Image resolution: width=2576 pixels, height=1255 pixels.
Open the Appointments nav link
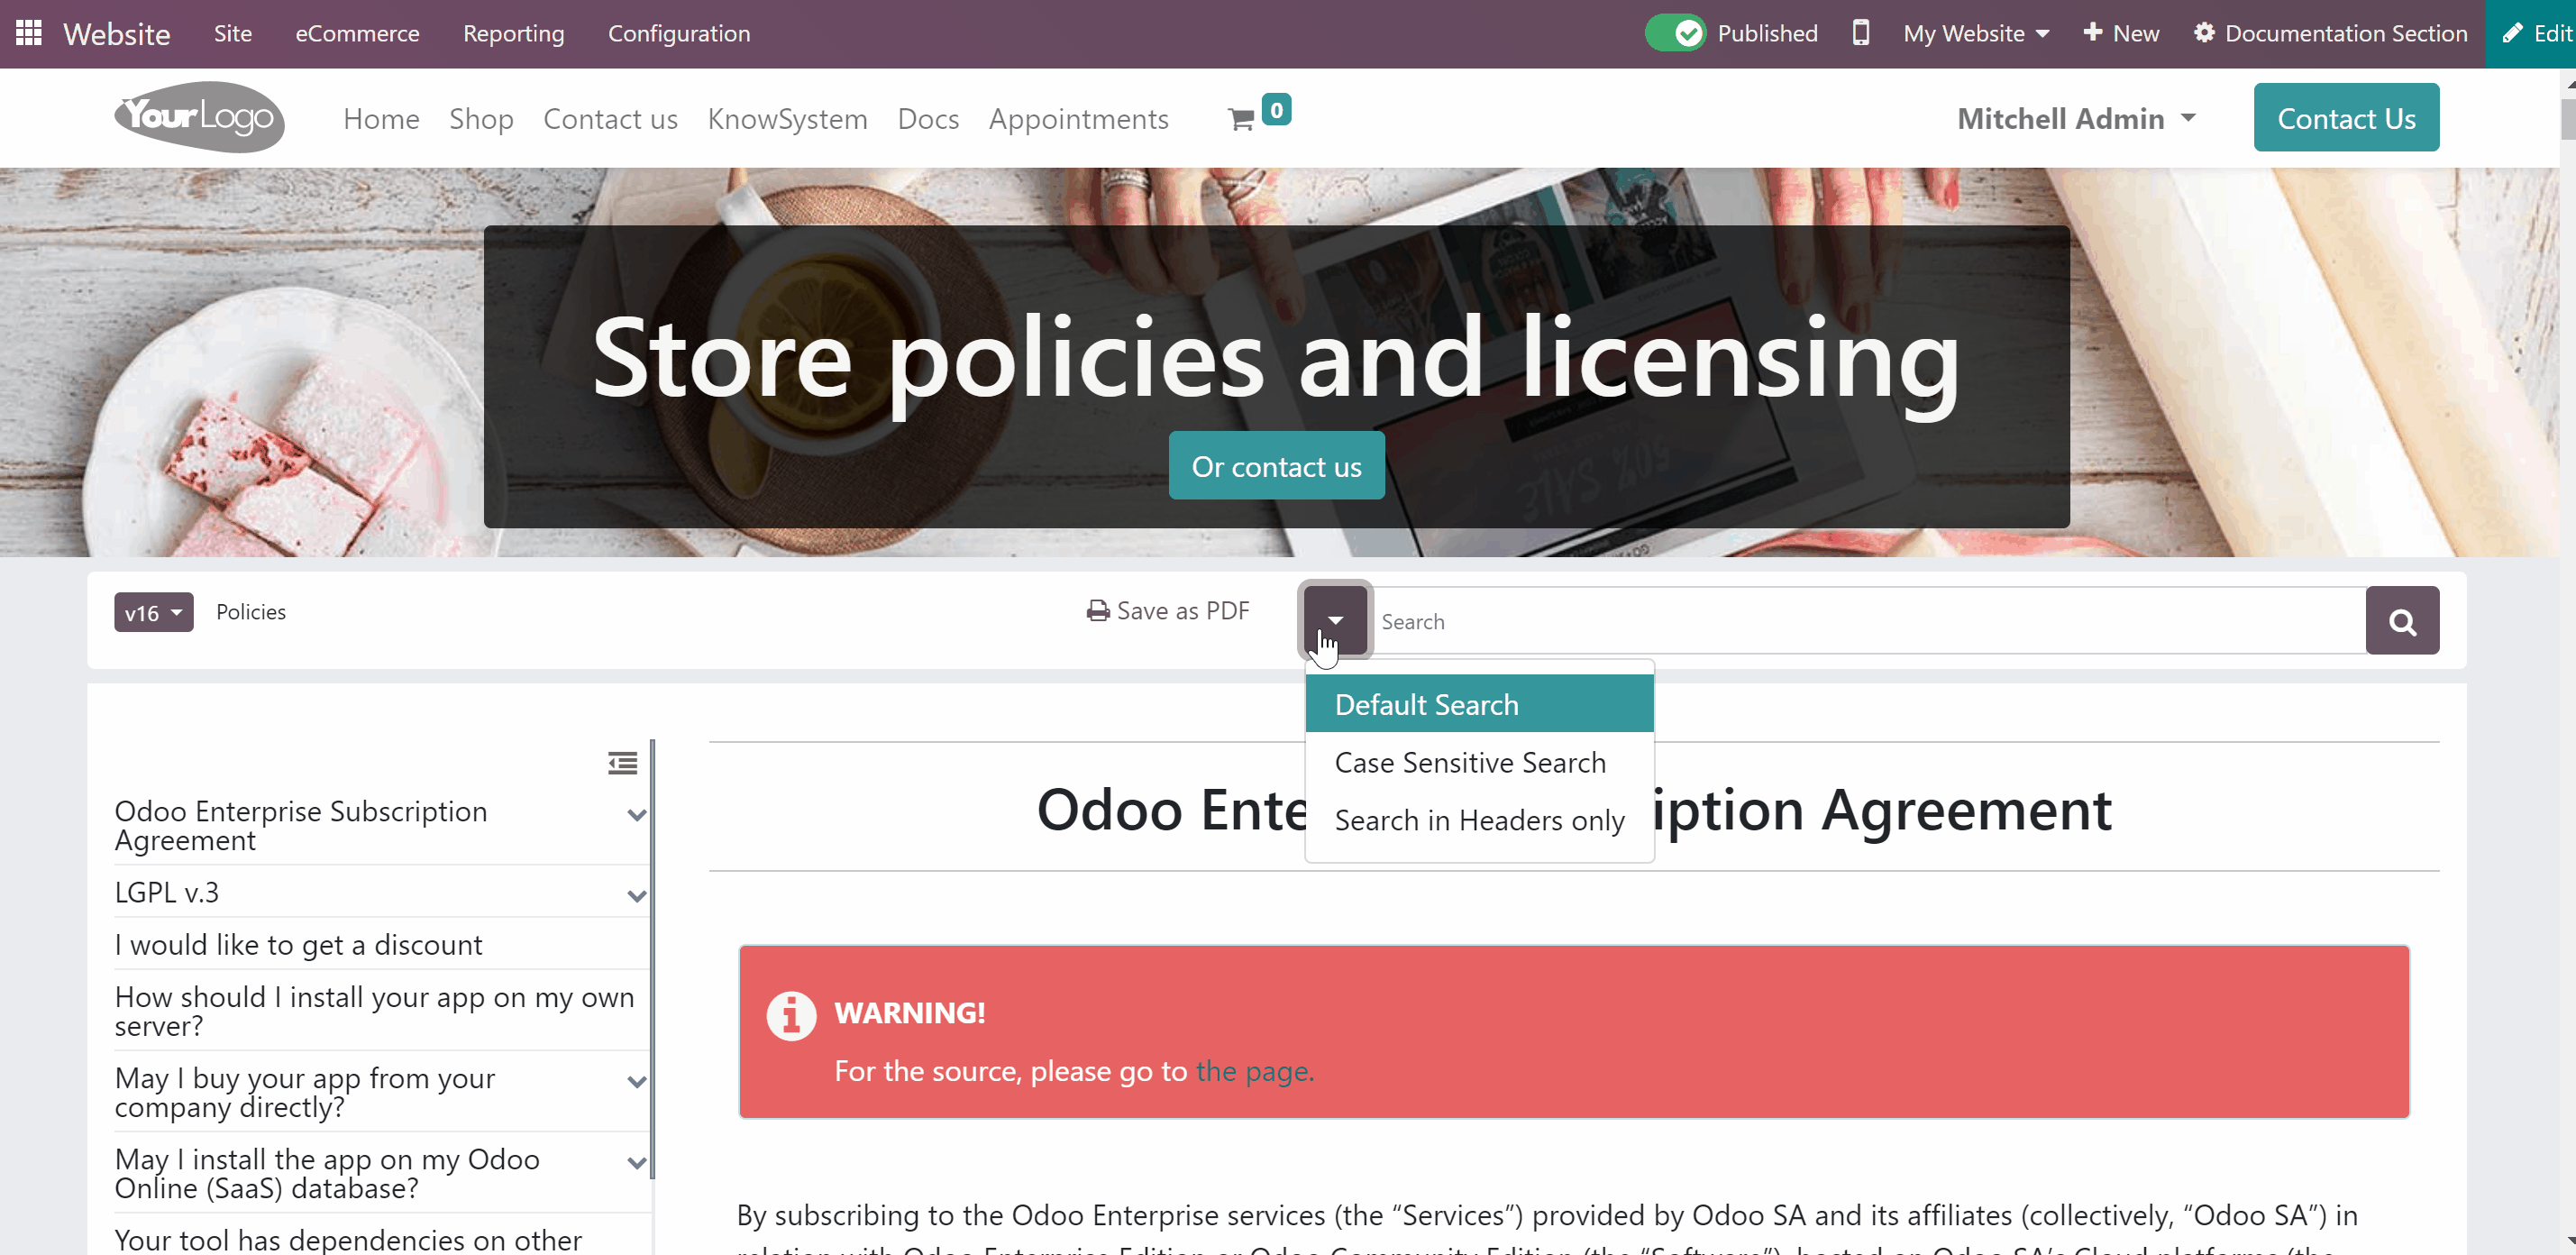pyautogui.click(x=1078, y=119)
